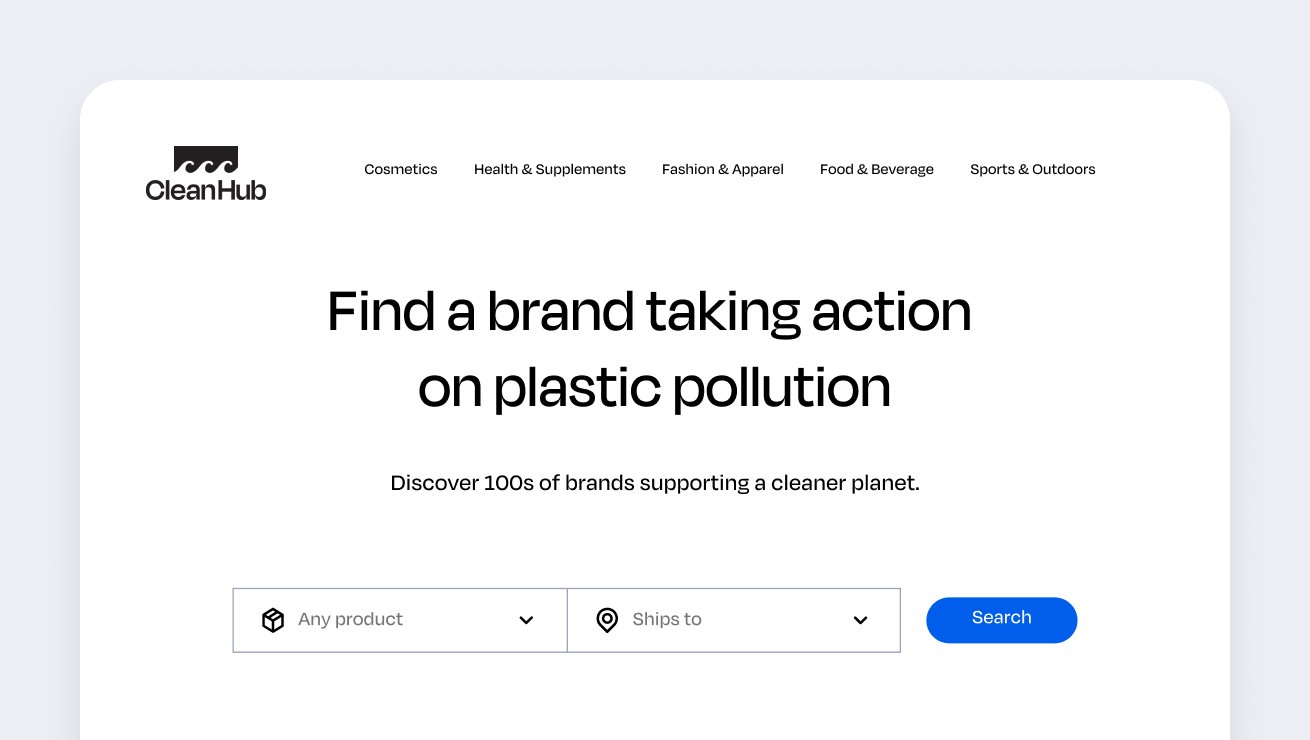The height and width of the screenshot is (740, 1310).
Task: Go to Fashion & Apparel
Action: (x=723, y=169)
